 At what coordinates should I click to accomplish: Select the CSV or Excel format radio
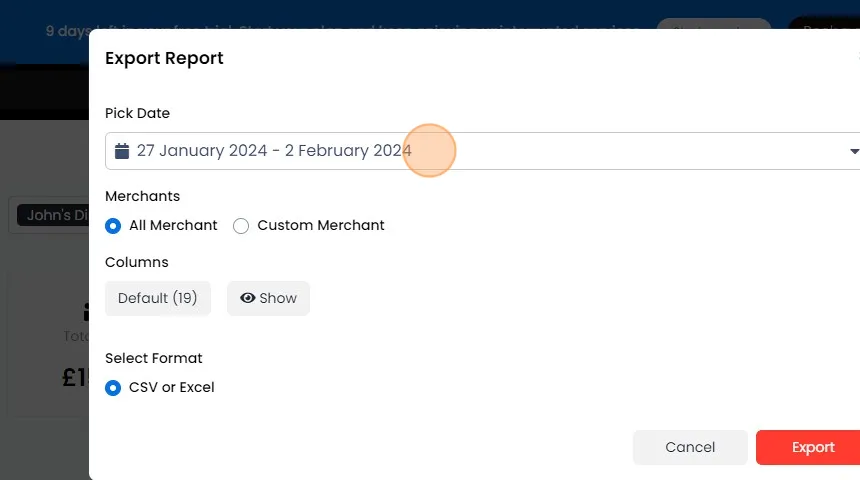[x=113, y=388]
